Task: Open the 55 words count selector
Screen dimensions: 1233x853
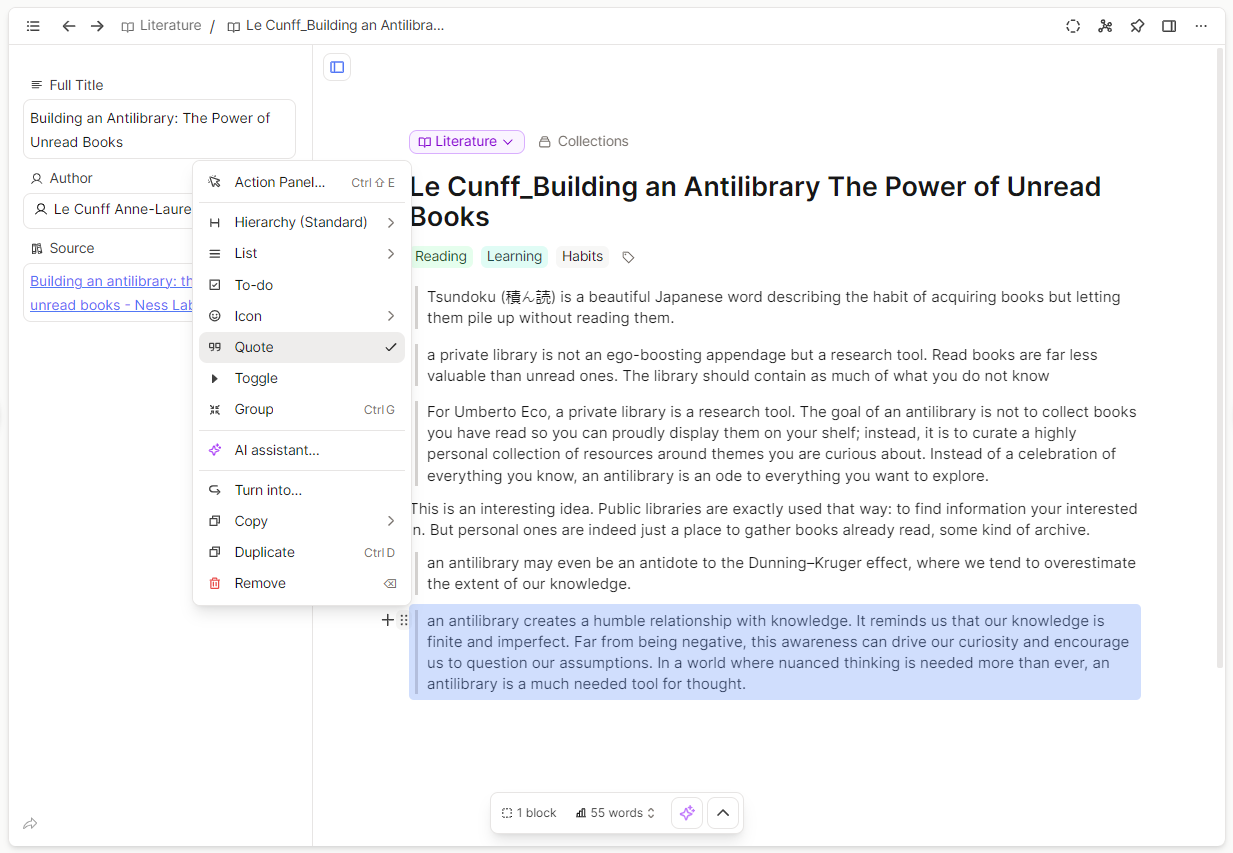Action: tap(616, 813)
